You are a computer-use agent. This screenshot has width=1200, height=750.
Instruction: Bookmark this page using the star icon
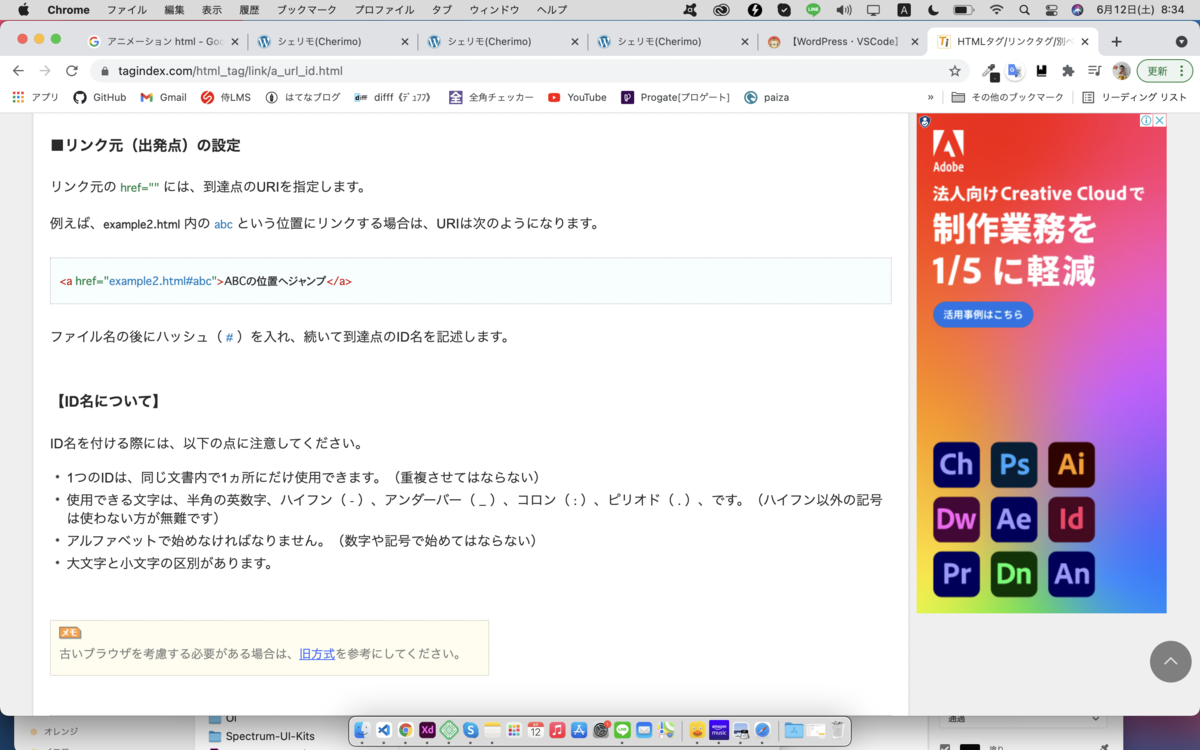point(955,71)
